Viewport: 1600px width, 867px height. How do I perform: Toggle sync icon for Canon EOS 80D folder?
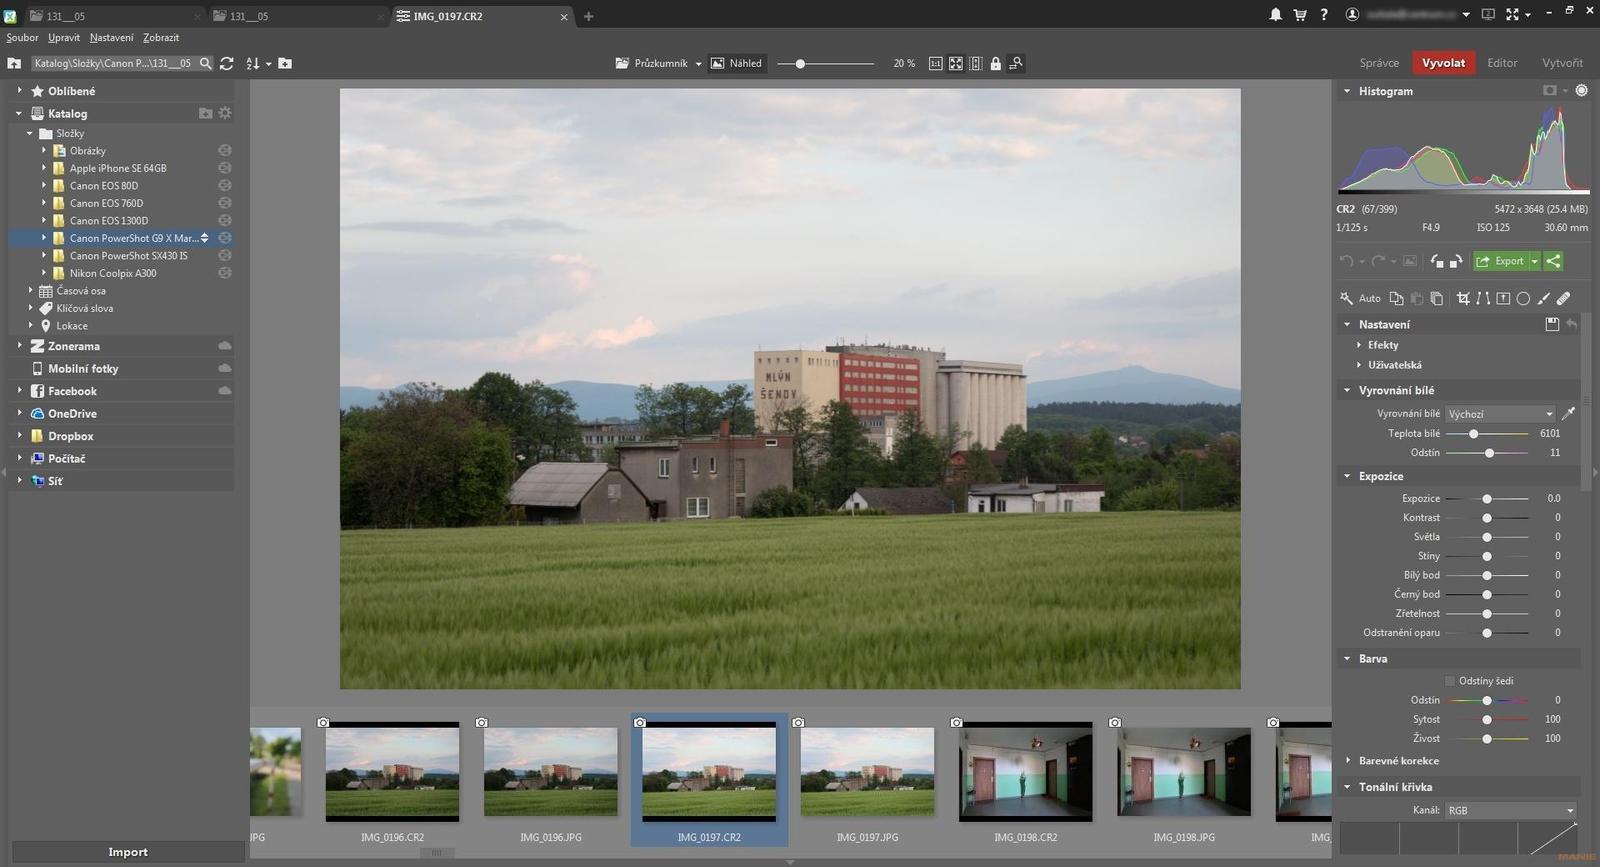pos(225,185)
